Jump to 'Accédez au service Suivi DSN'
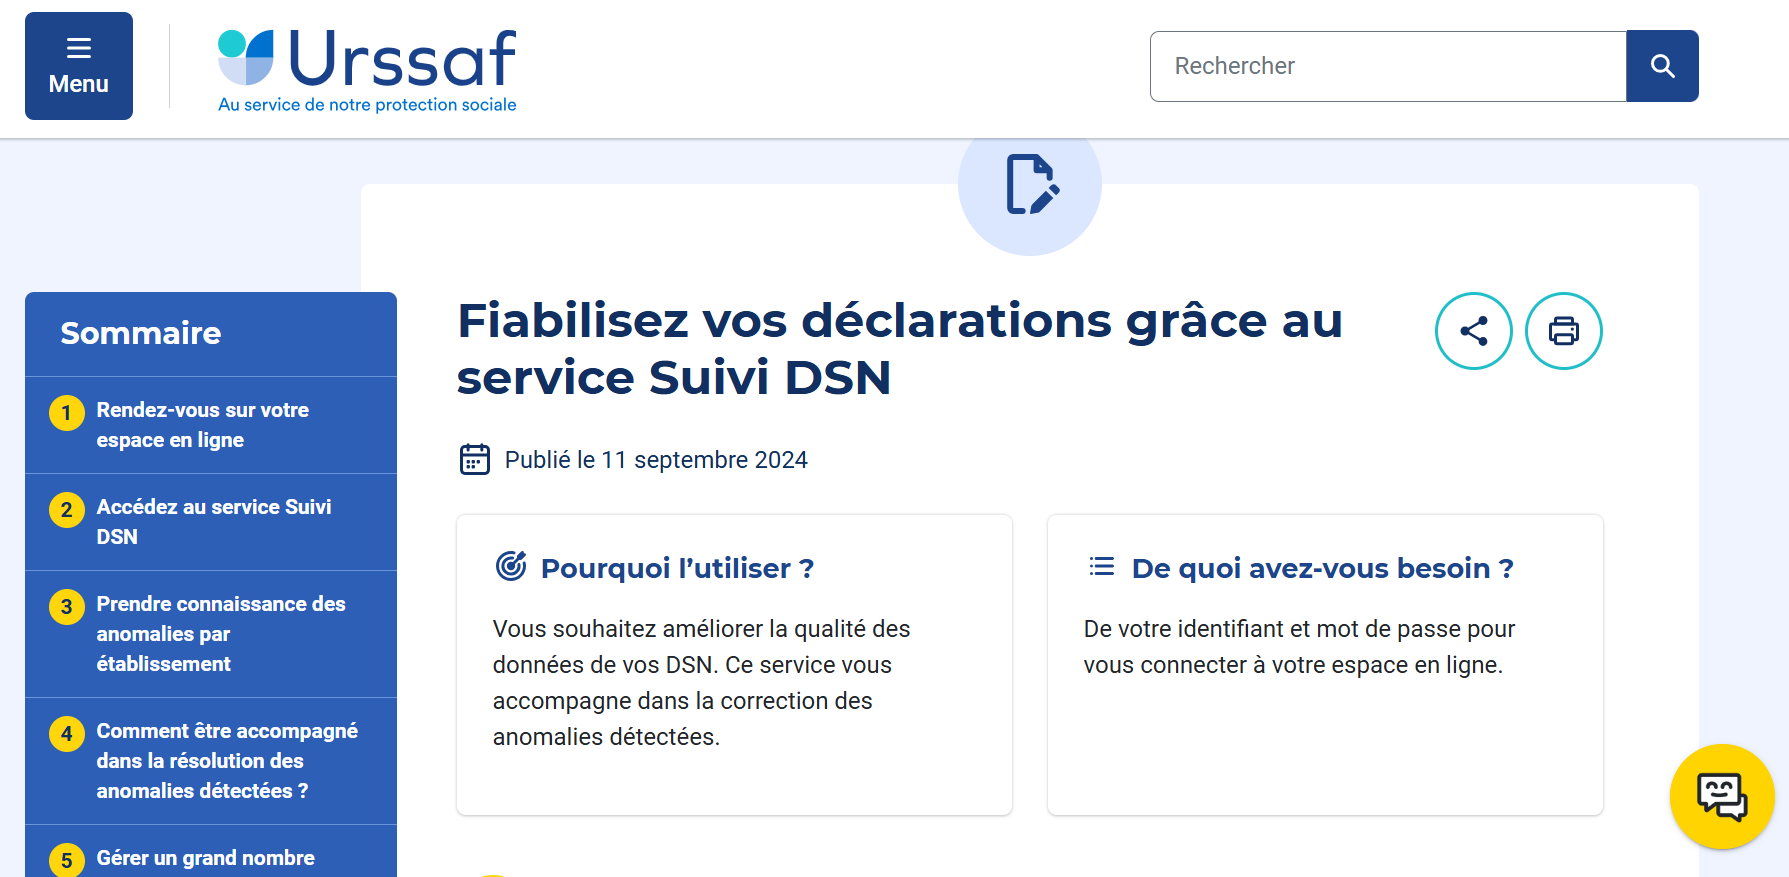The width and height of the screenshot is (1789, 877). point(213,522)
